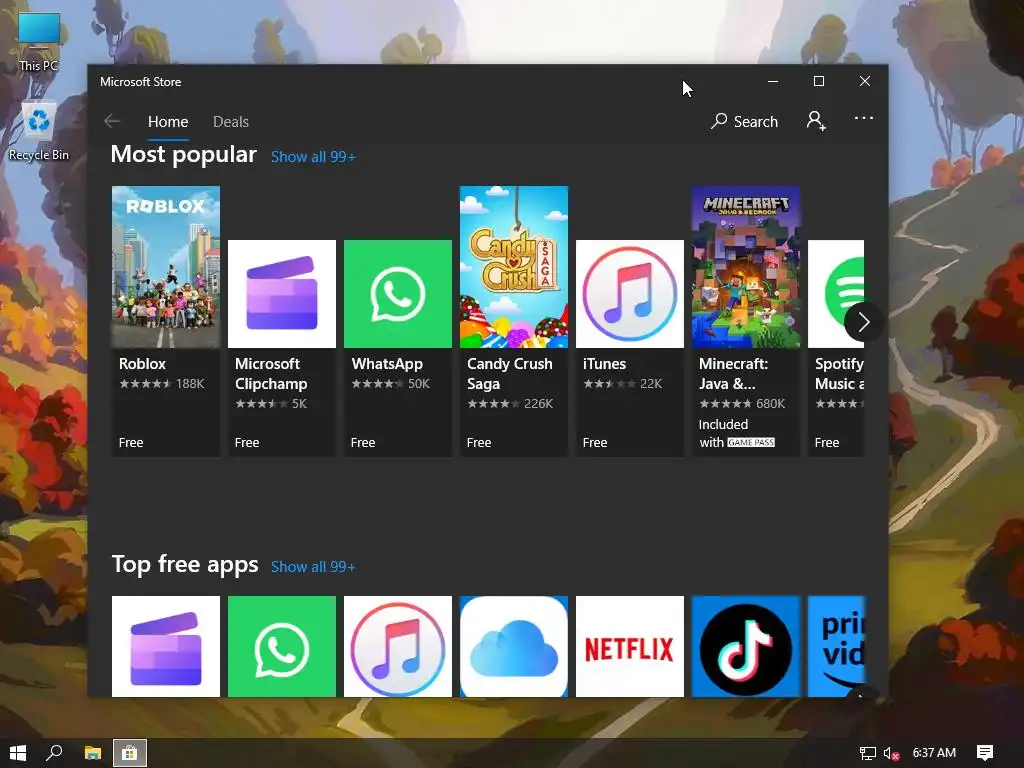Click the Candy Crush Saga title
Screen dimensions: 1024x768
(509, 374)
